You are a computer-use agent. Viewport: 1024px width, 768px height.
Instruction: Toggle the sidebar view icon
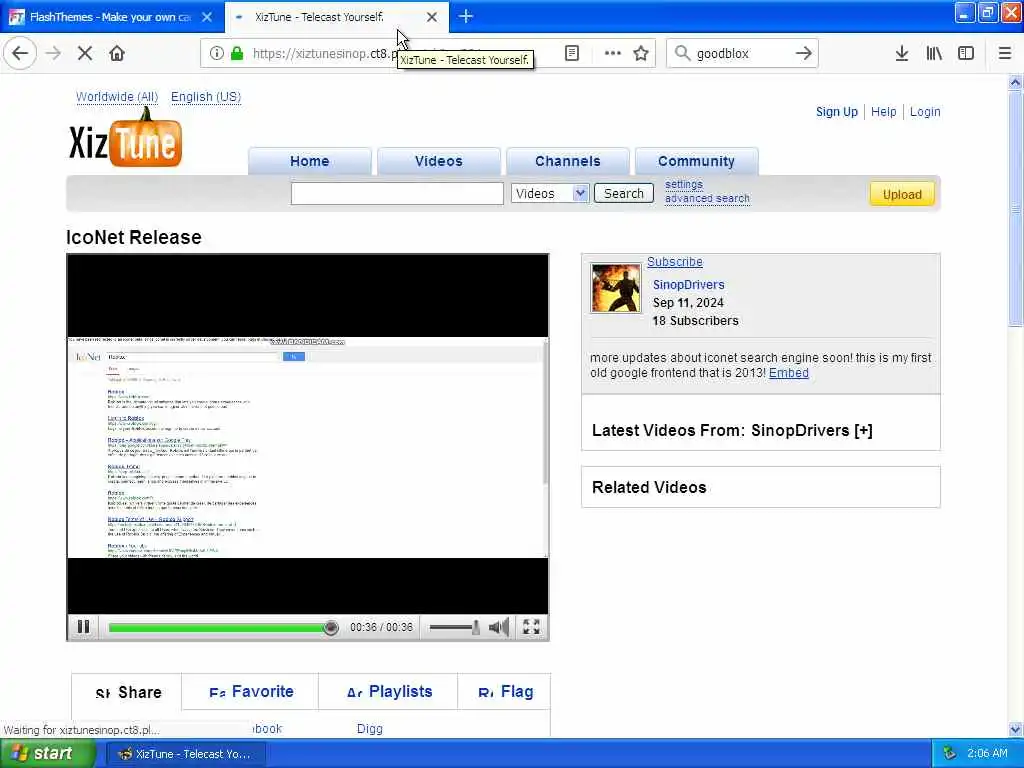[x=966, y=54]
